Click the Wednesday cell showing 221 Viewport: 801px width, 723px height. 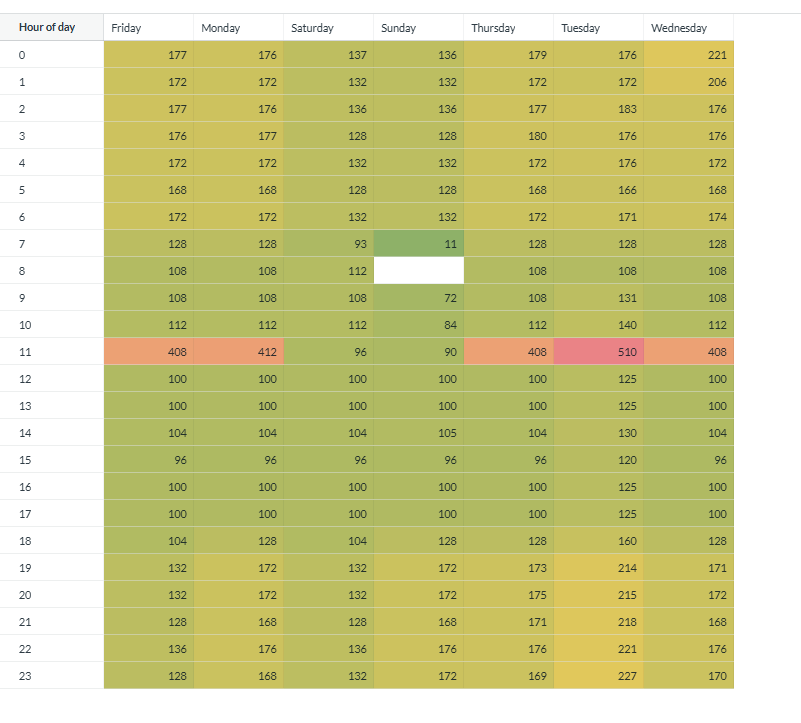pyautogui.click(x=688, y=55)
